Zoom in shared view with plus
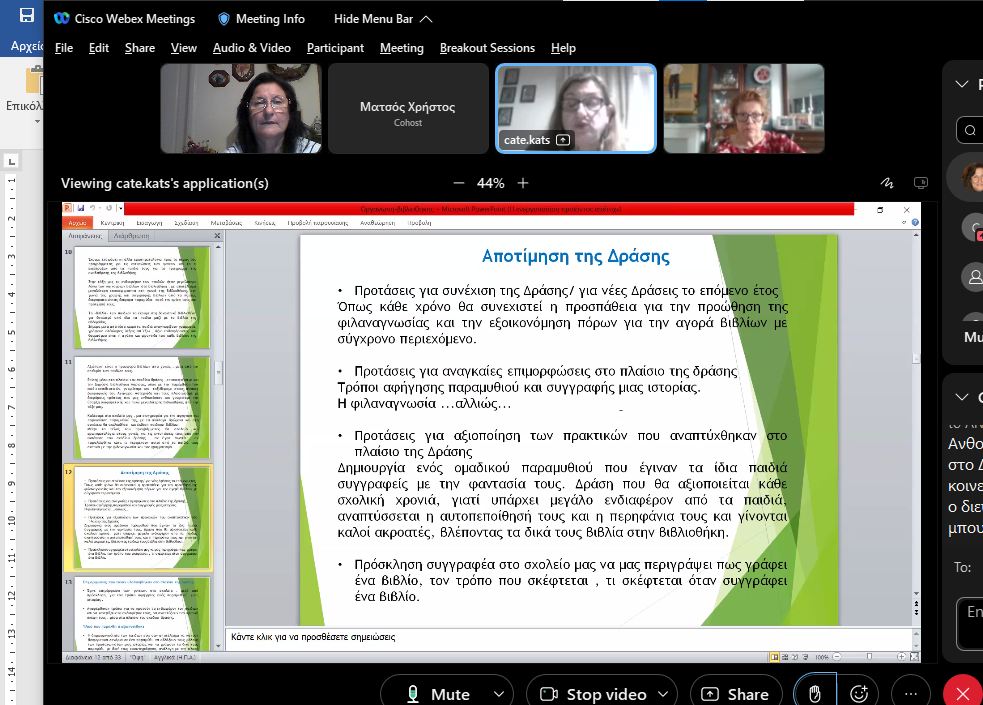 coord(522,183)
